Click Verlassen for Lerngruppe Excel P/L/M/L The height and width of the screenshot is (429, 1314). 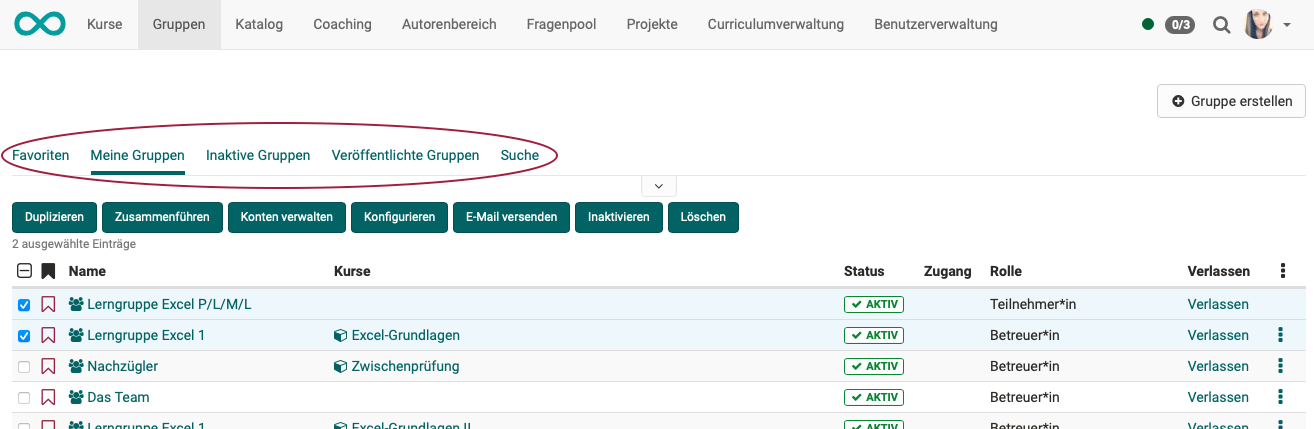(1218, 304)
